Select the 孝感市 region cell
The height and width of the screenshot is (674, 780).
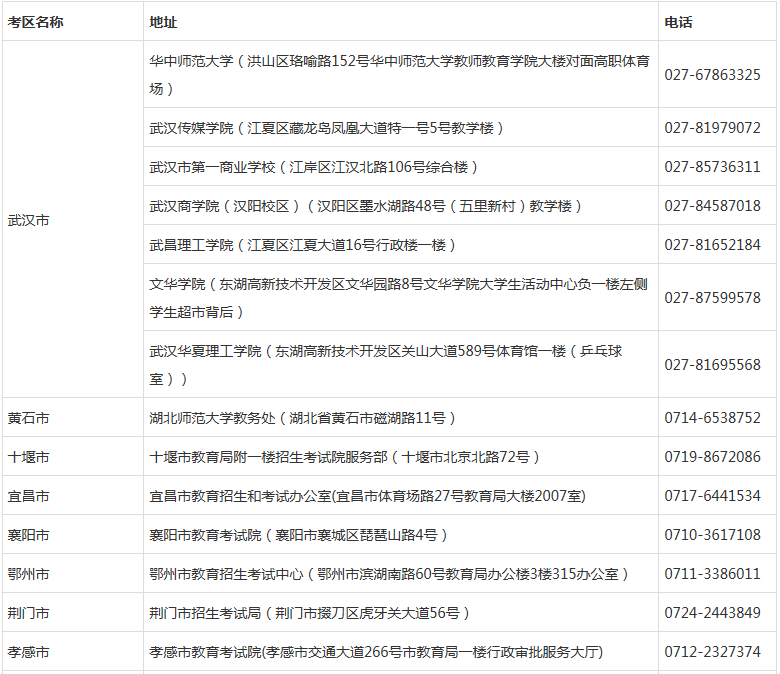point(73,651)
